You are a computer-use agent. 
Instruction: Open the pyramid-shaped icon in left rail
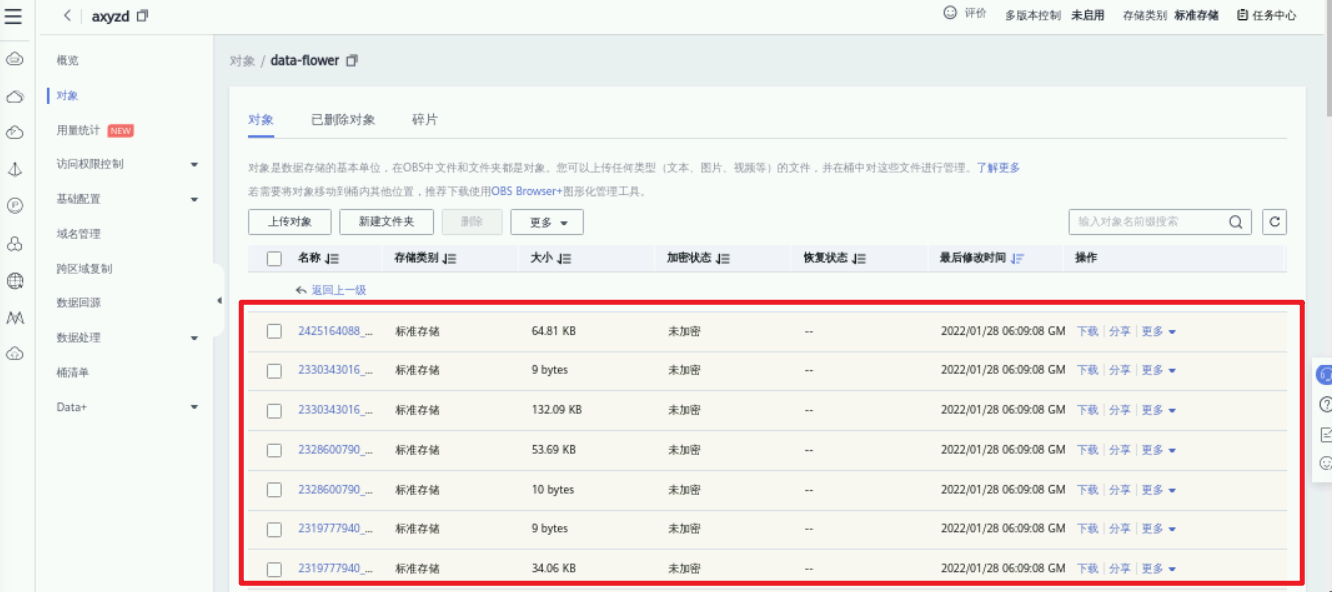click(x=15, y=169)
